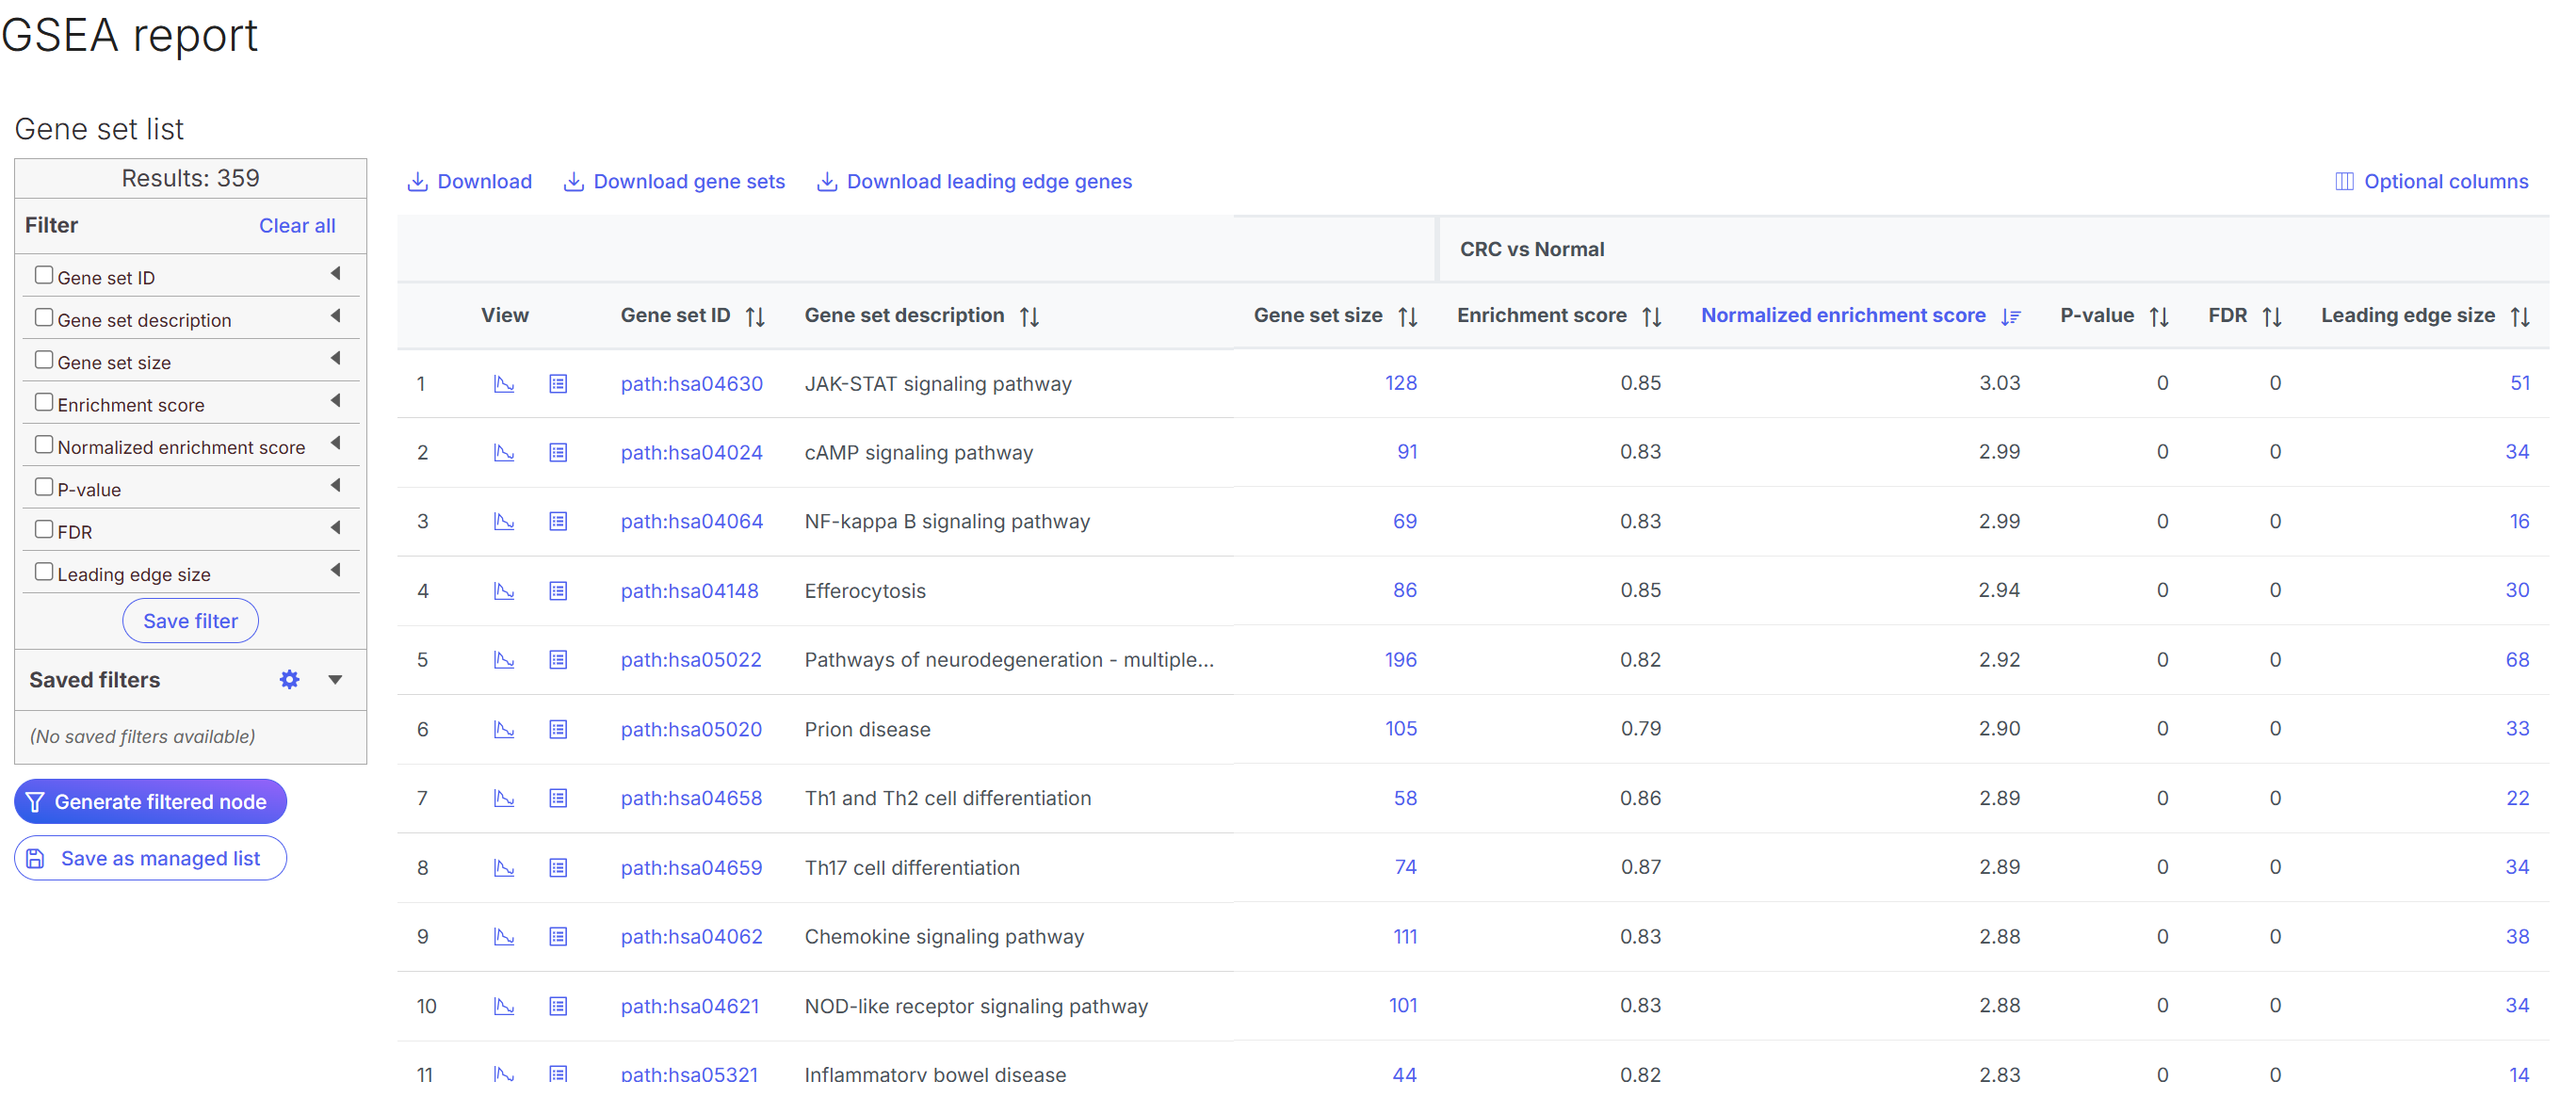Sort by Gene set ID column arrows
This screenshot has height=1114, width=2576.
[x=755, y=317]
